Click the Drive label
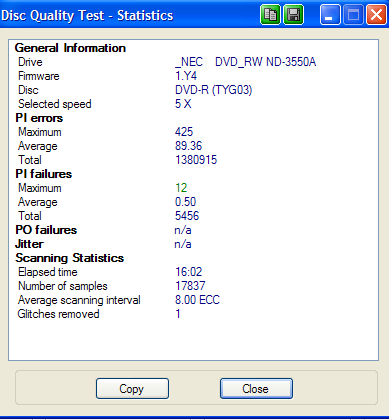Screen dimensions: 389x420 [30, 62]
